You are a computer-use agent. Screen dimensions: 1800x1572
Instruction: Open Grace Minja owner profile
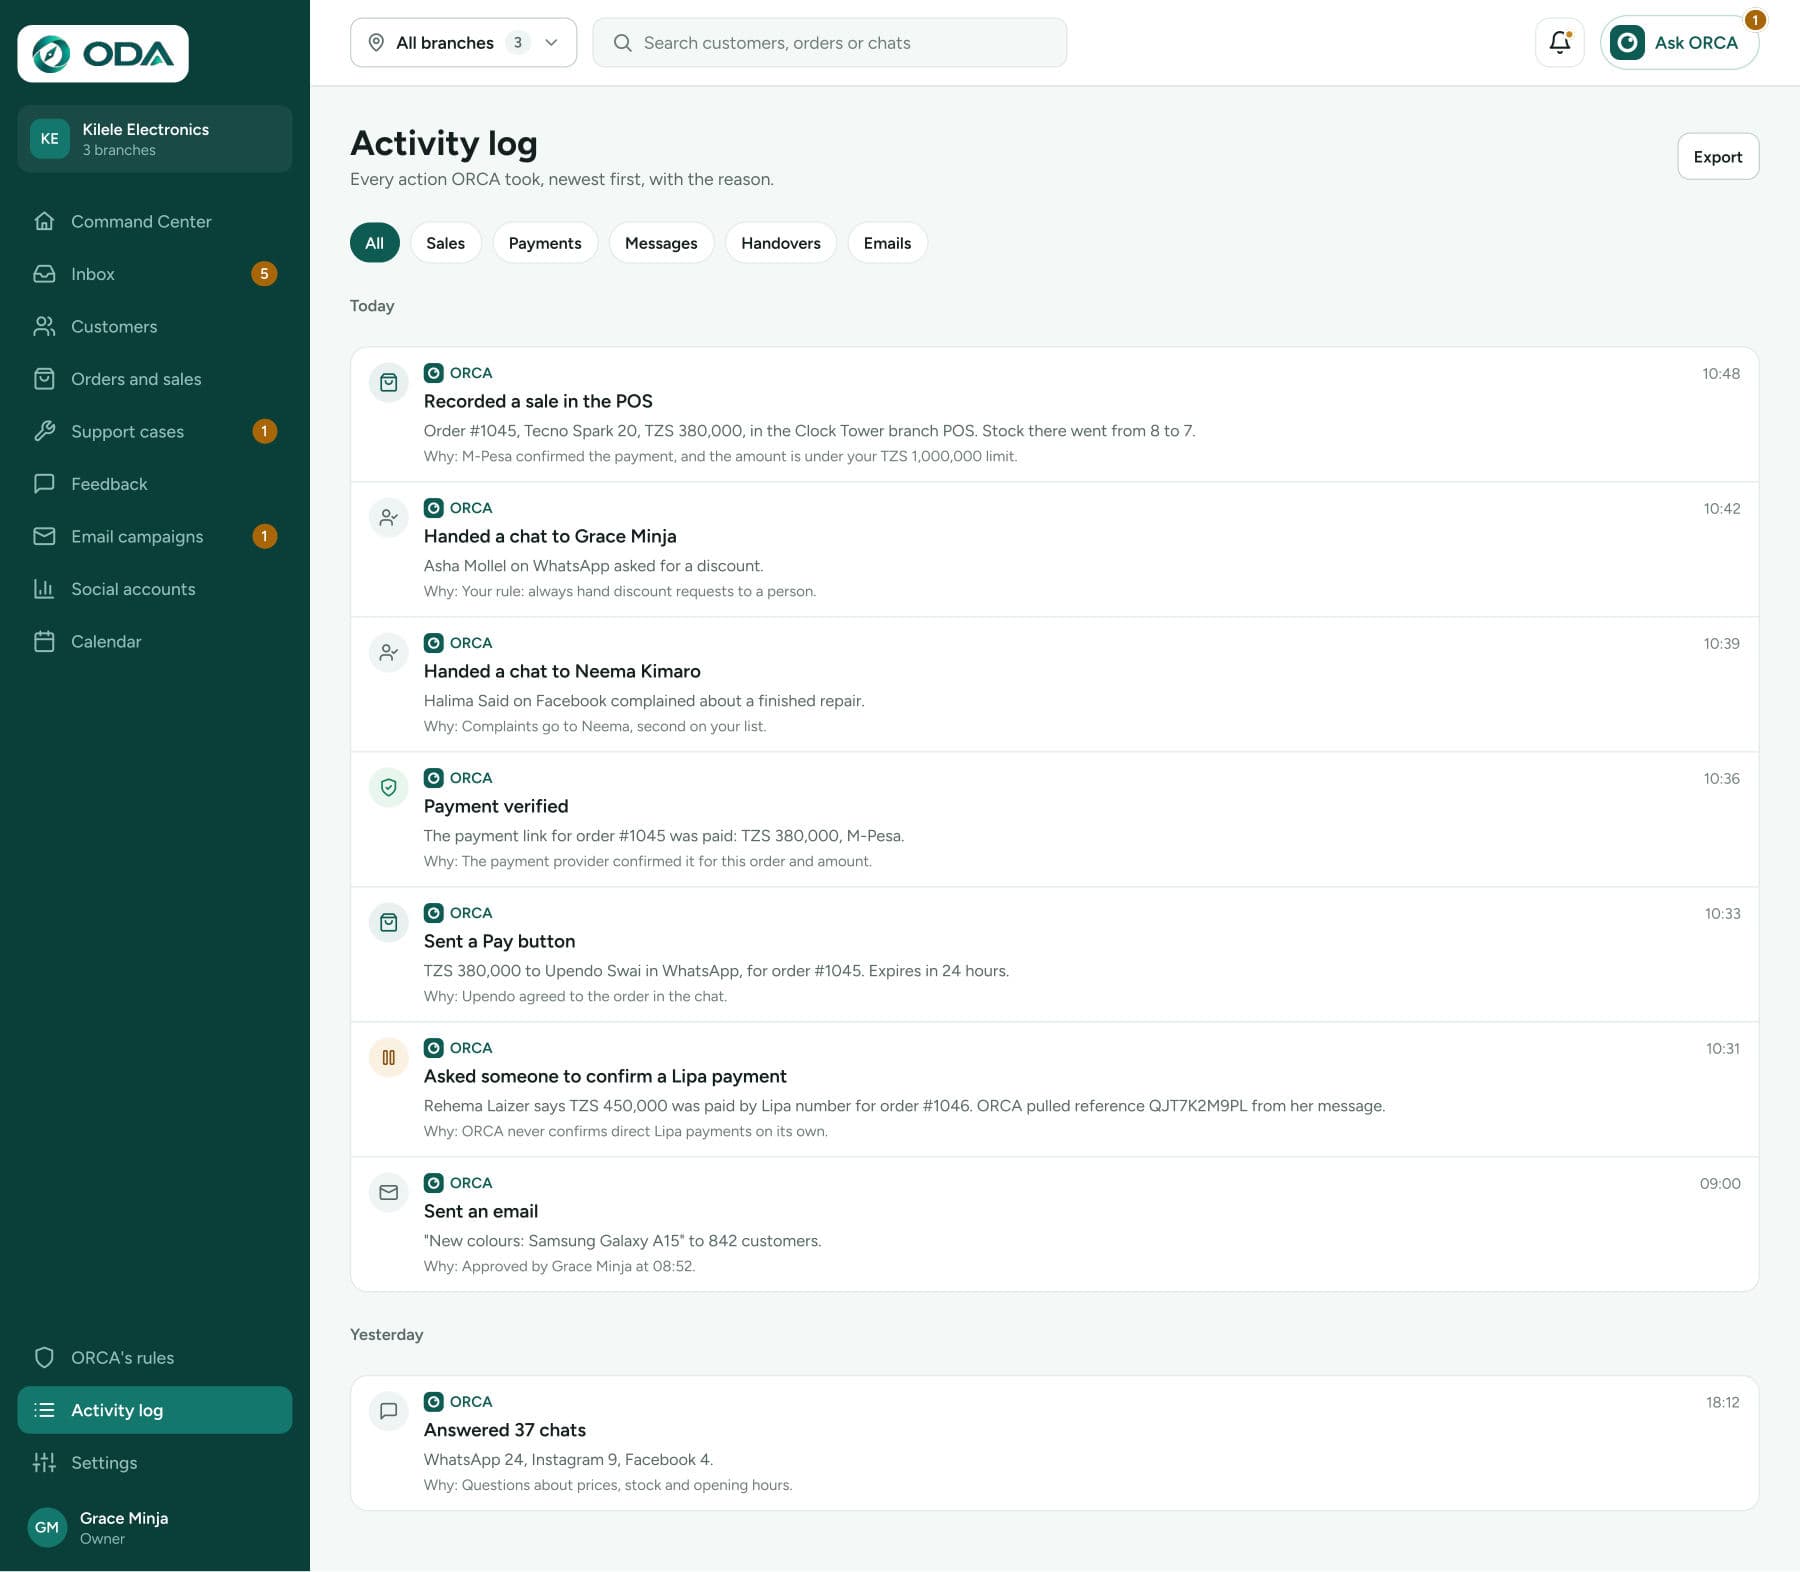155,1527
